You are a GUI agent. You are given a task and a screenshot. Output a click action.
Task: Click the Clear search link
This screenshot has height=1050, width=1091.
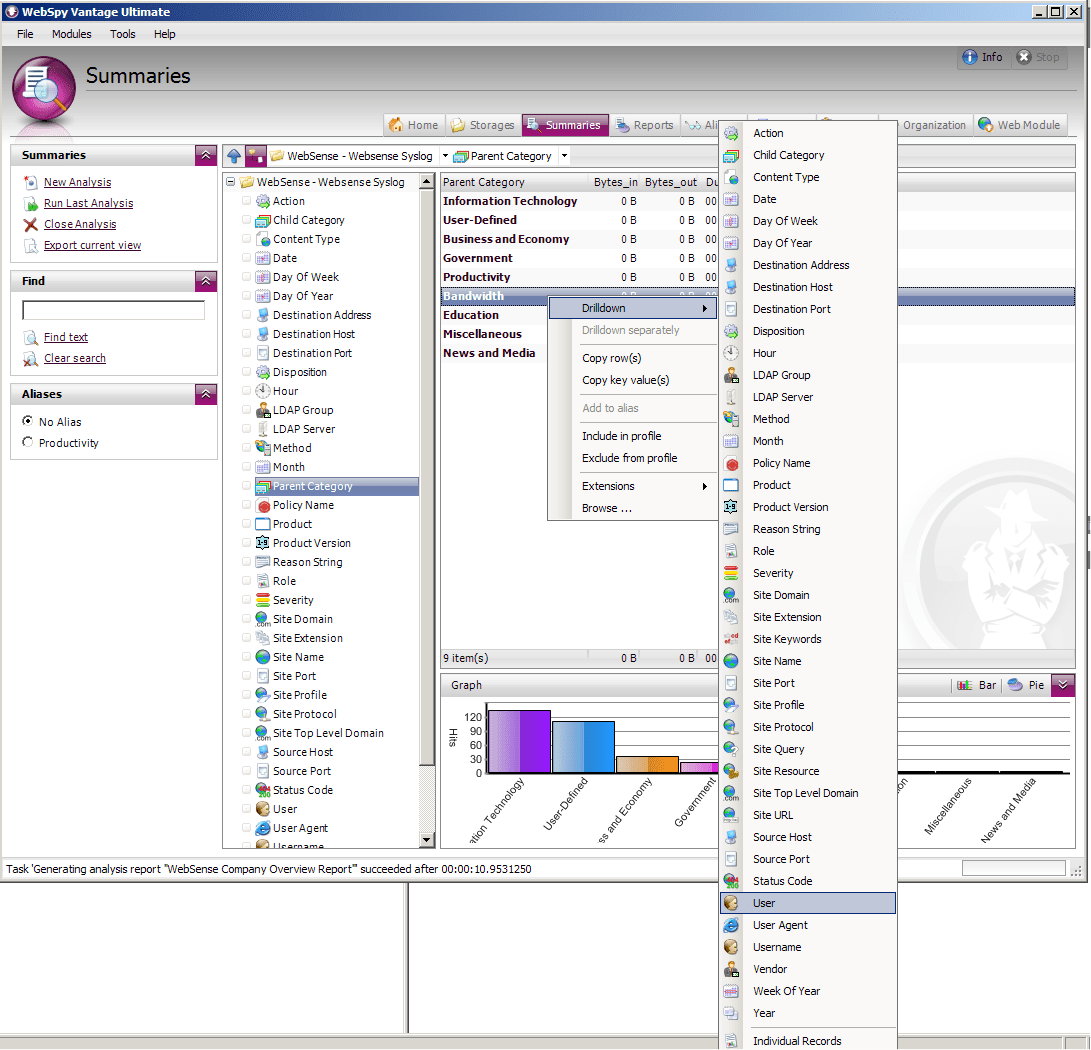click(x=75, y=358)
